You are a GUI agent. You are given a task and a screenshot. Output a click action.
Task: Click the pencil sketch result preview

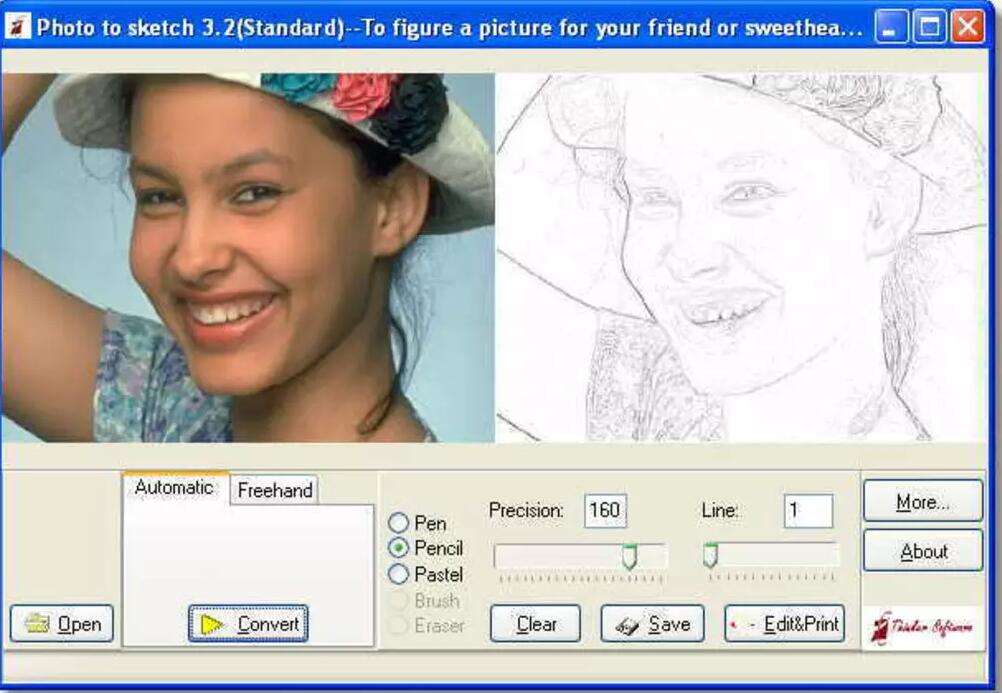[x=740, y=258]
